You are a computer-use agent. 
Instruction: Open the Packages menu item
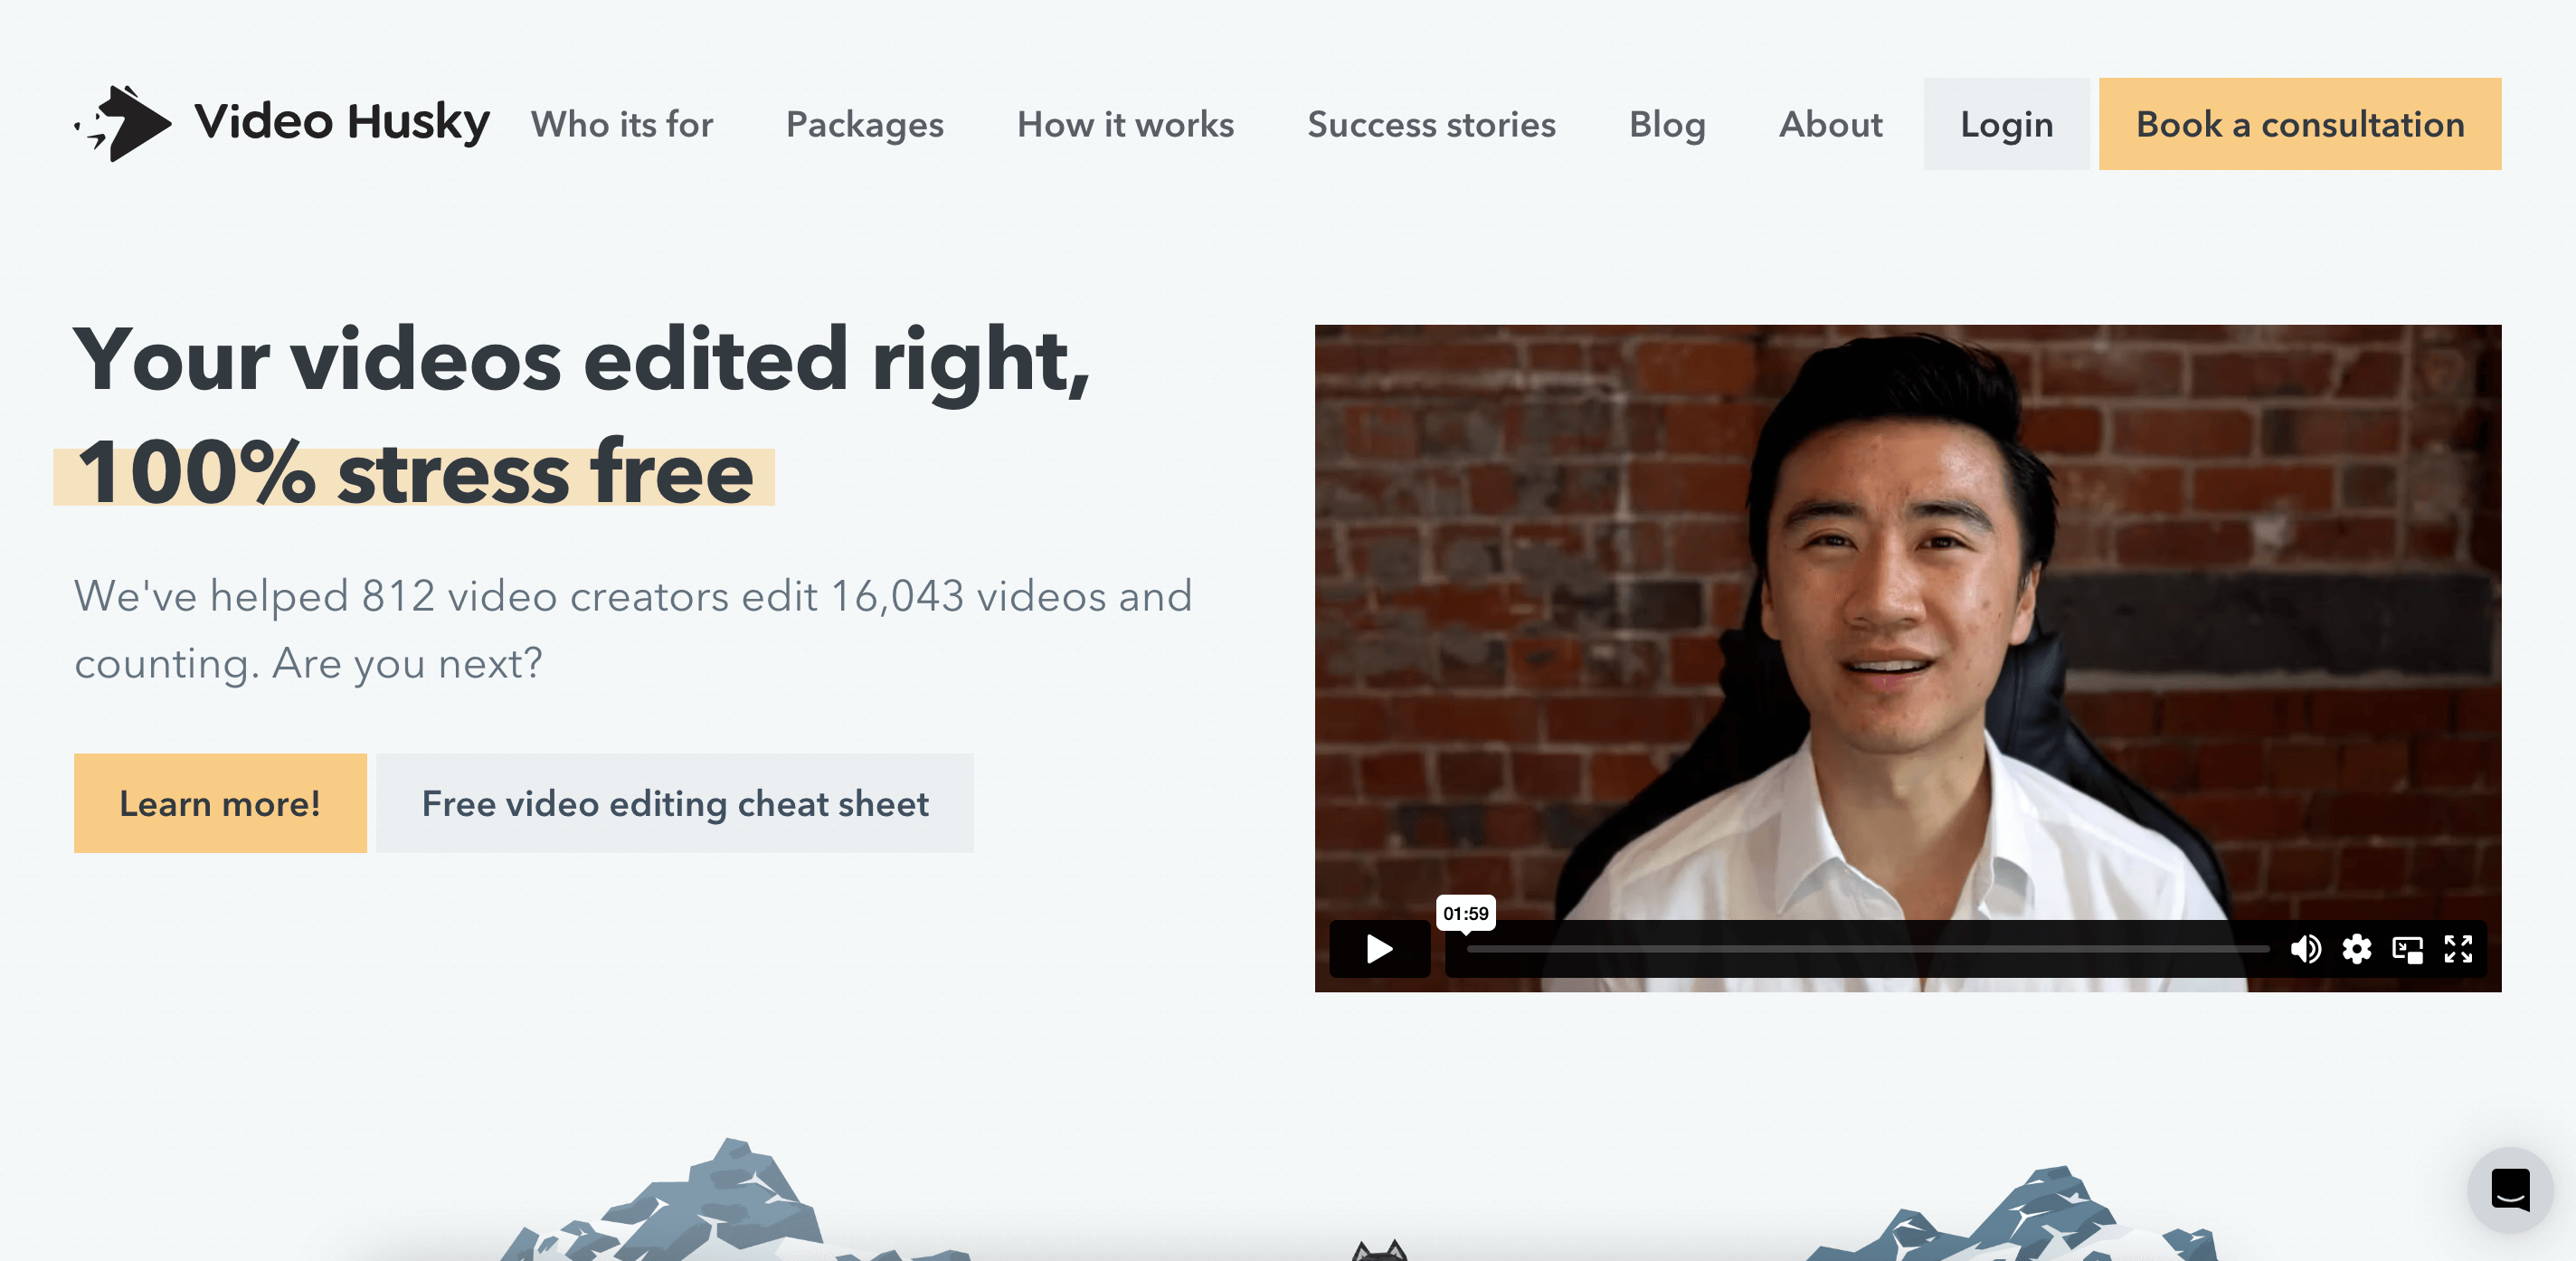[866, 123]
